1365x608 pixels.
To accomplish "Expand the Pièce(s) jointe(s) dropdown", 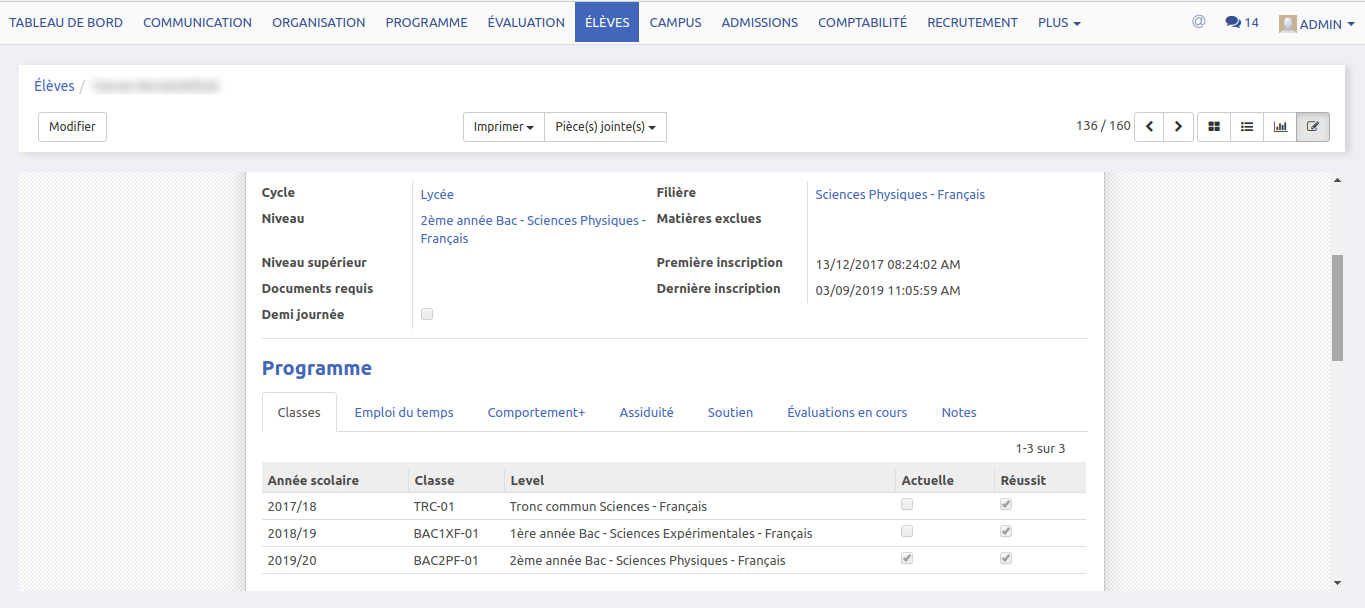I will (605, 127).
